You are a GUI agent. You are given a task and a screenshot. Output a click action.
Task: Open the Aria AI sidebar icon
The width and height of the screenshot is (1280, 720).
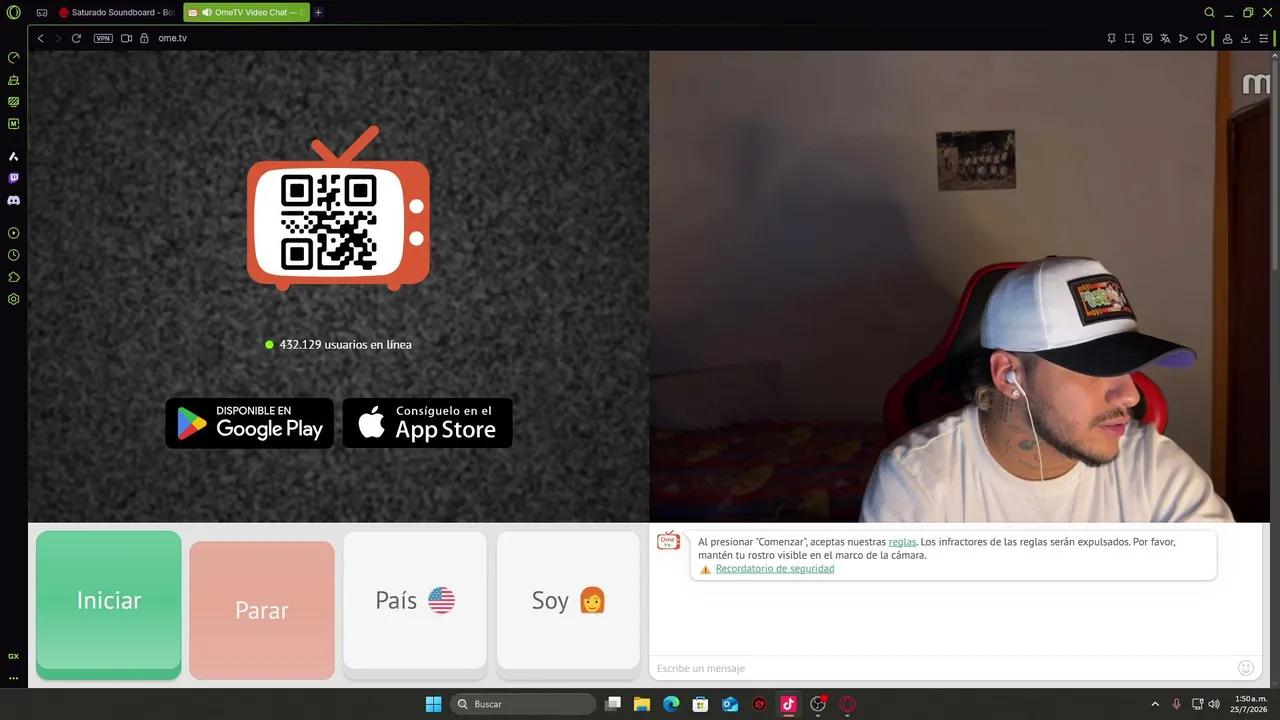(14, 157)
